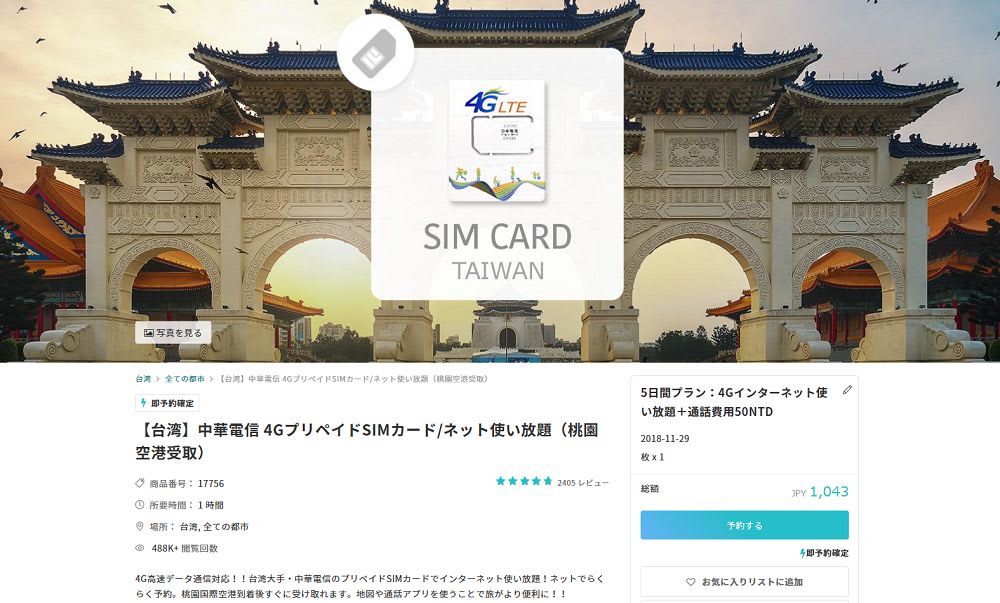Viewport: 1000px width, 603px height.
Task: Click the heart icon in wishlist button
Action: coord(690,582)
